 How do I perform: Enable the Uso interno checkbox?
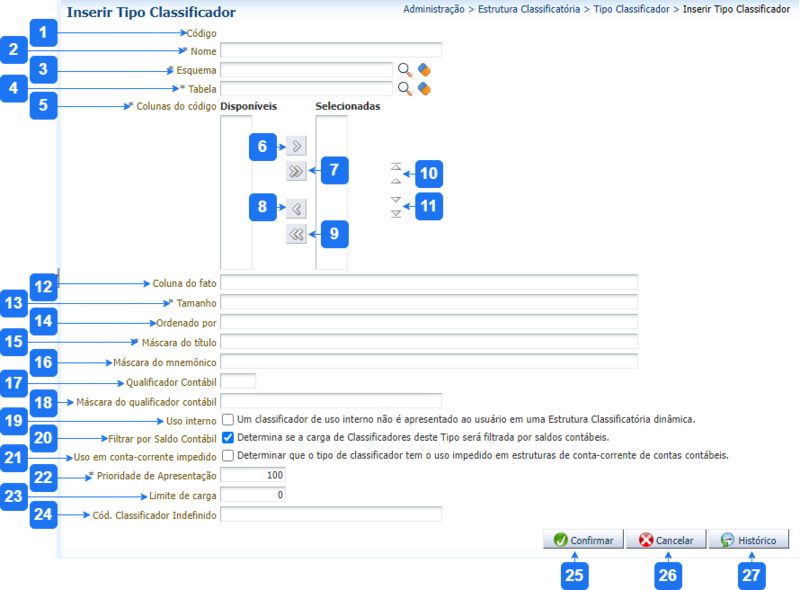tap(229, 420)
